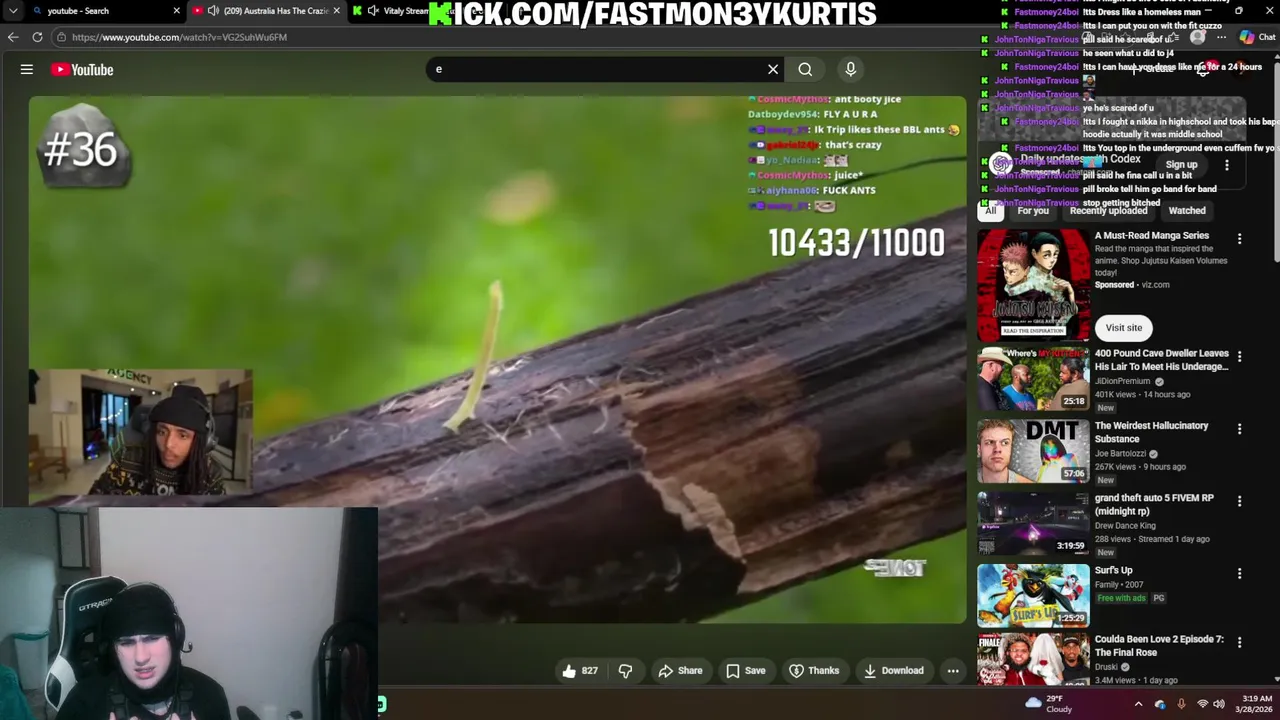The height and width of the screenshot is (720, 1280).
Task: Open the weather widget showing 29°F Cloudy
Action: [1049, 704]
